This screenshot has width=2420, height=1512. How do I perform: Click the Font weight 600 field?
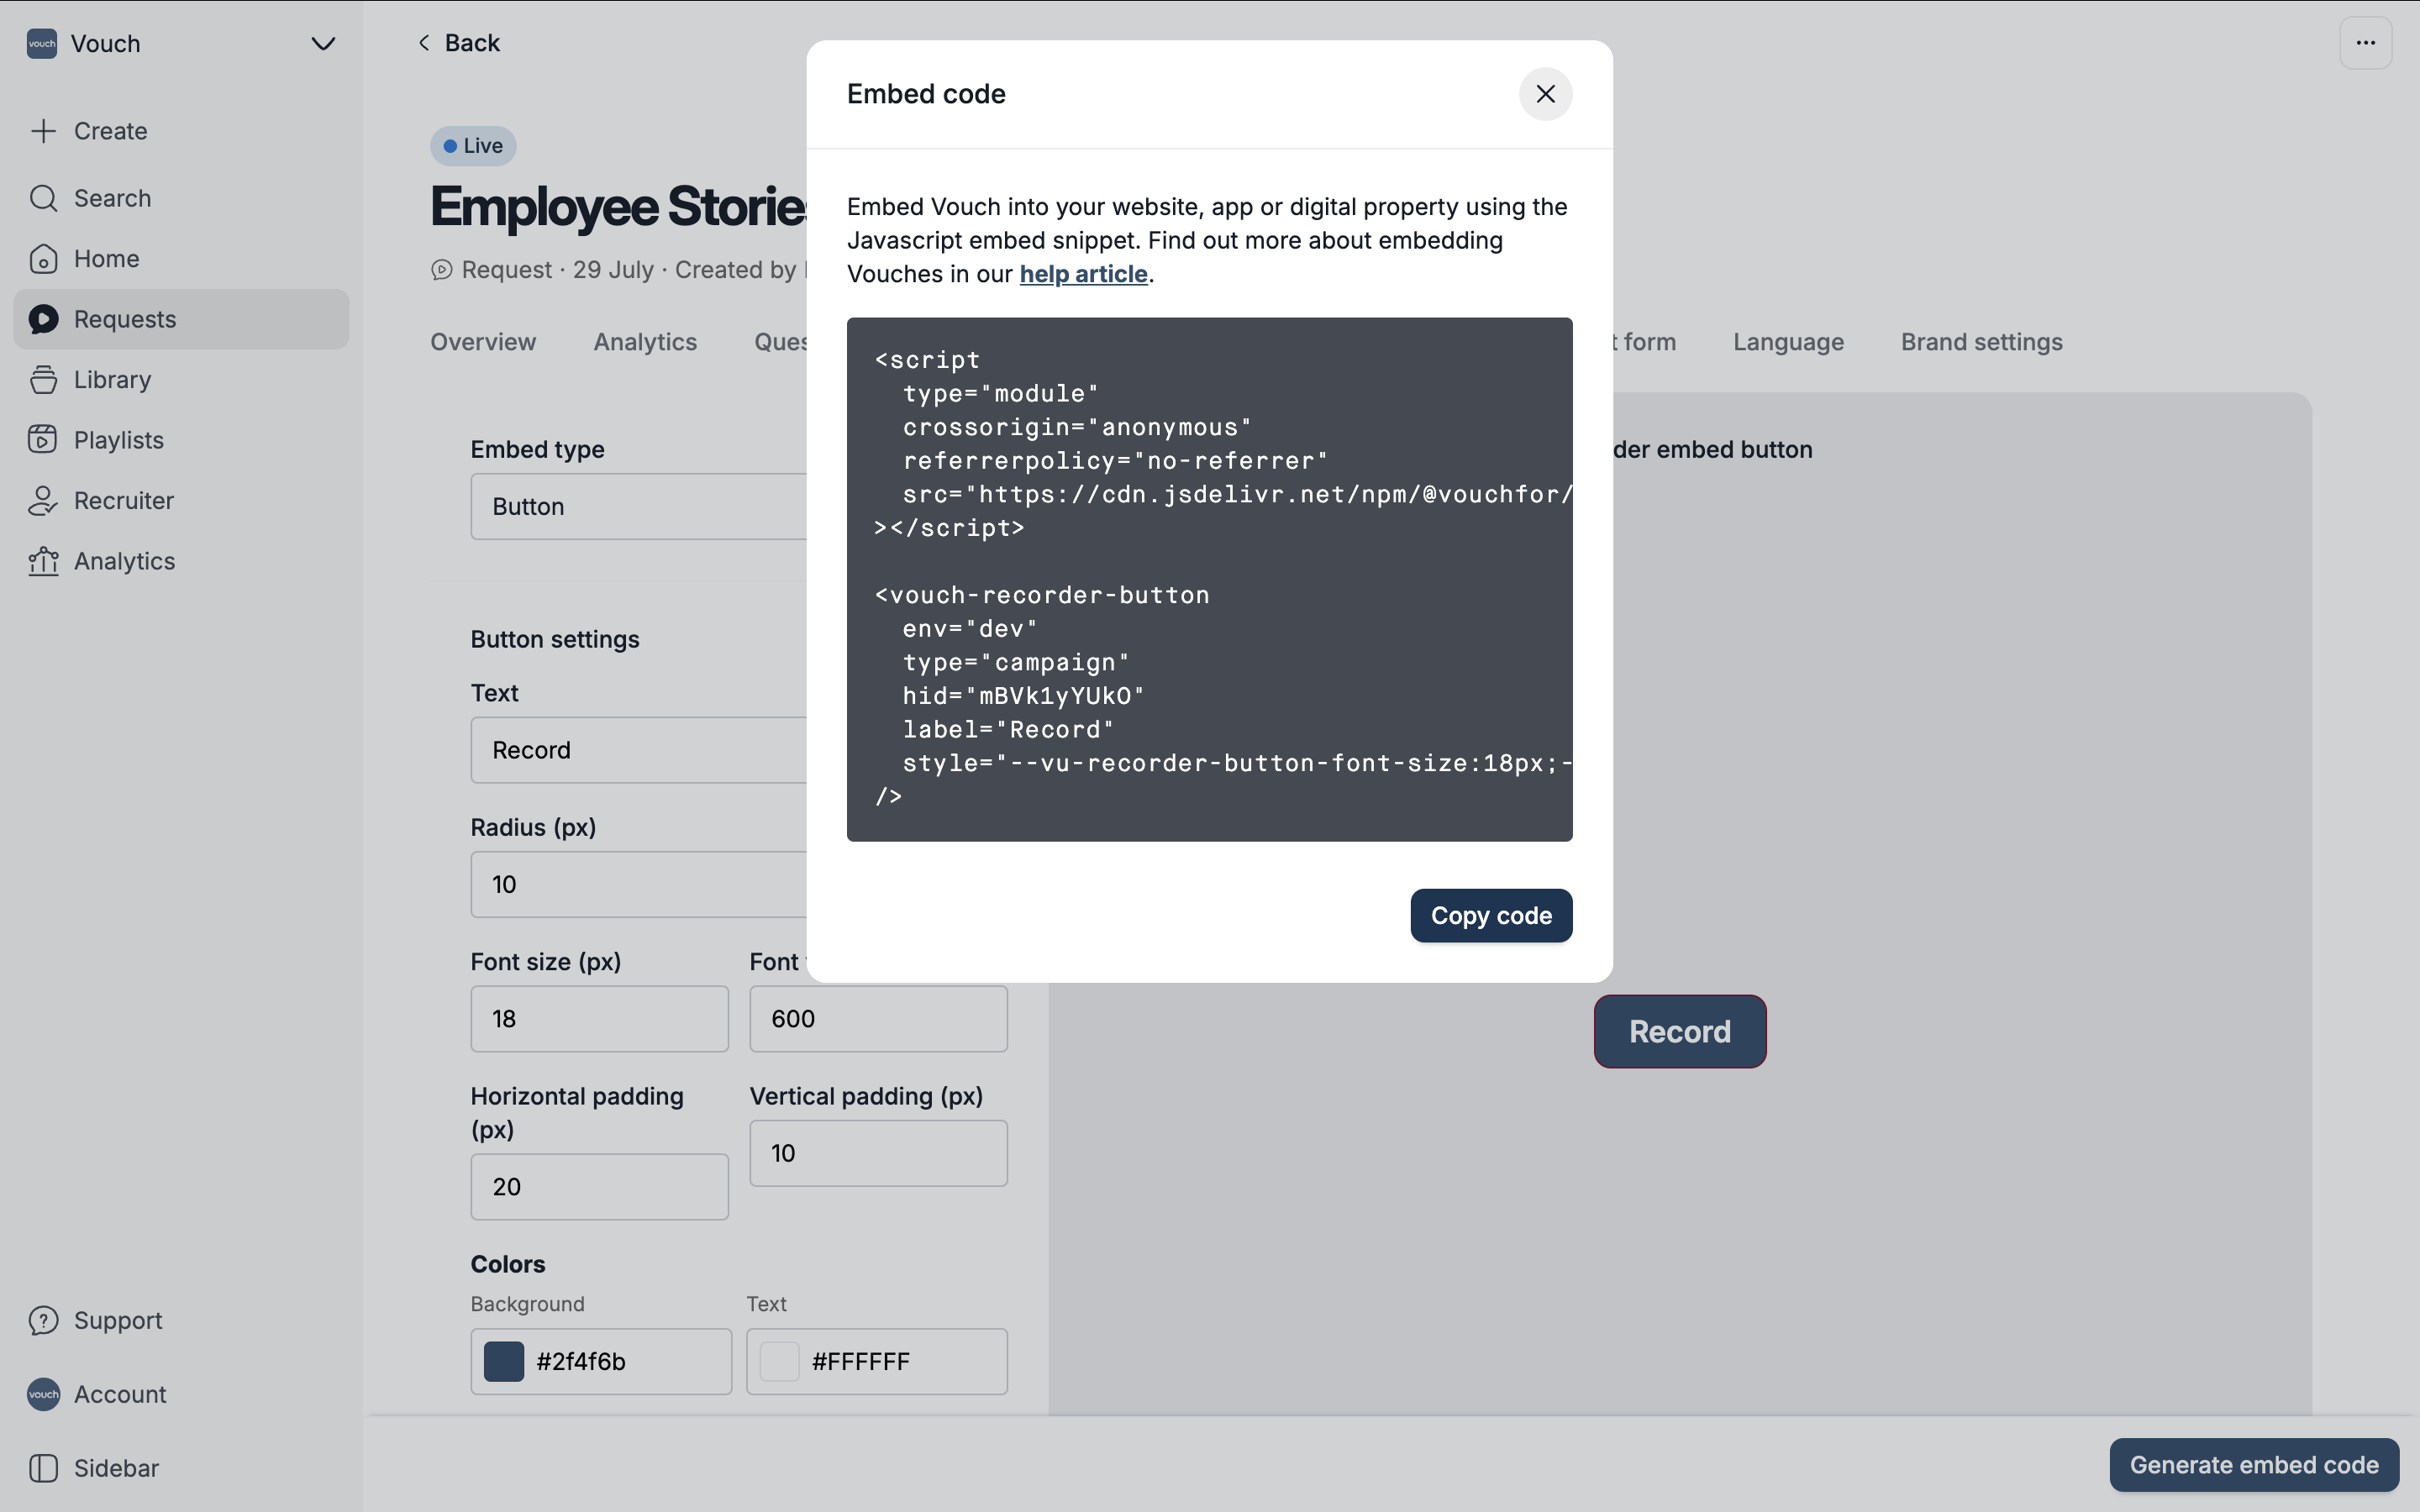(x=878, y=1019)
